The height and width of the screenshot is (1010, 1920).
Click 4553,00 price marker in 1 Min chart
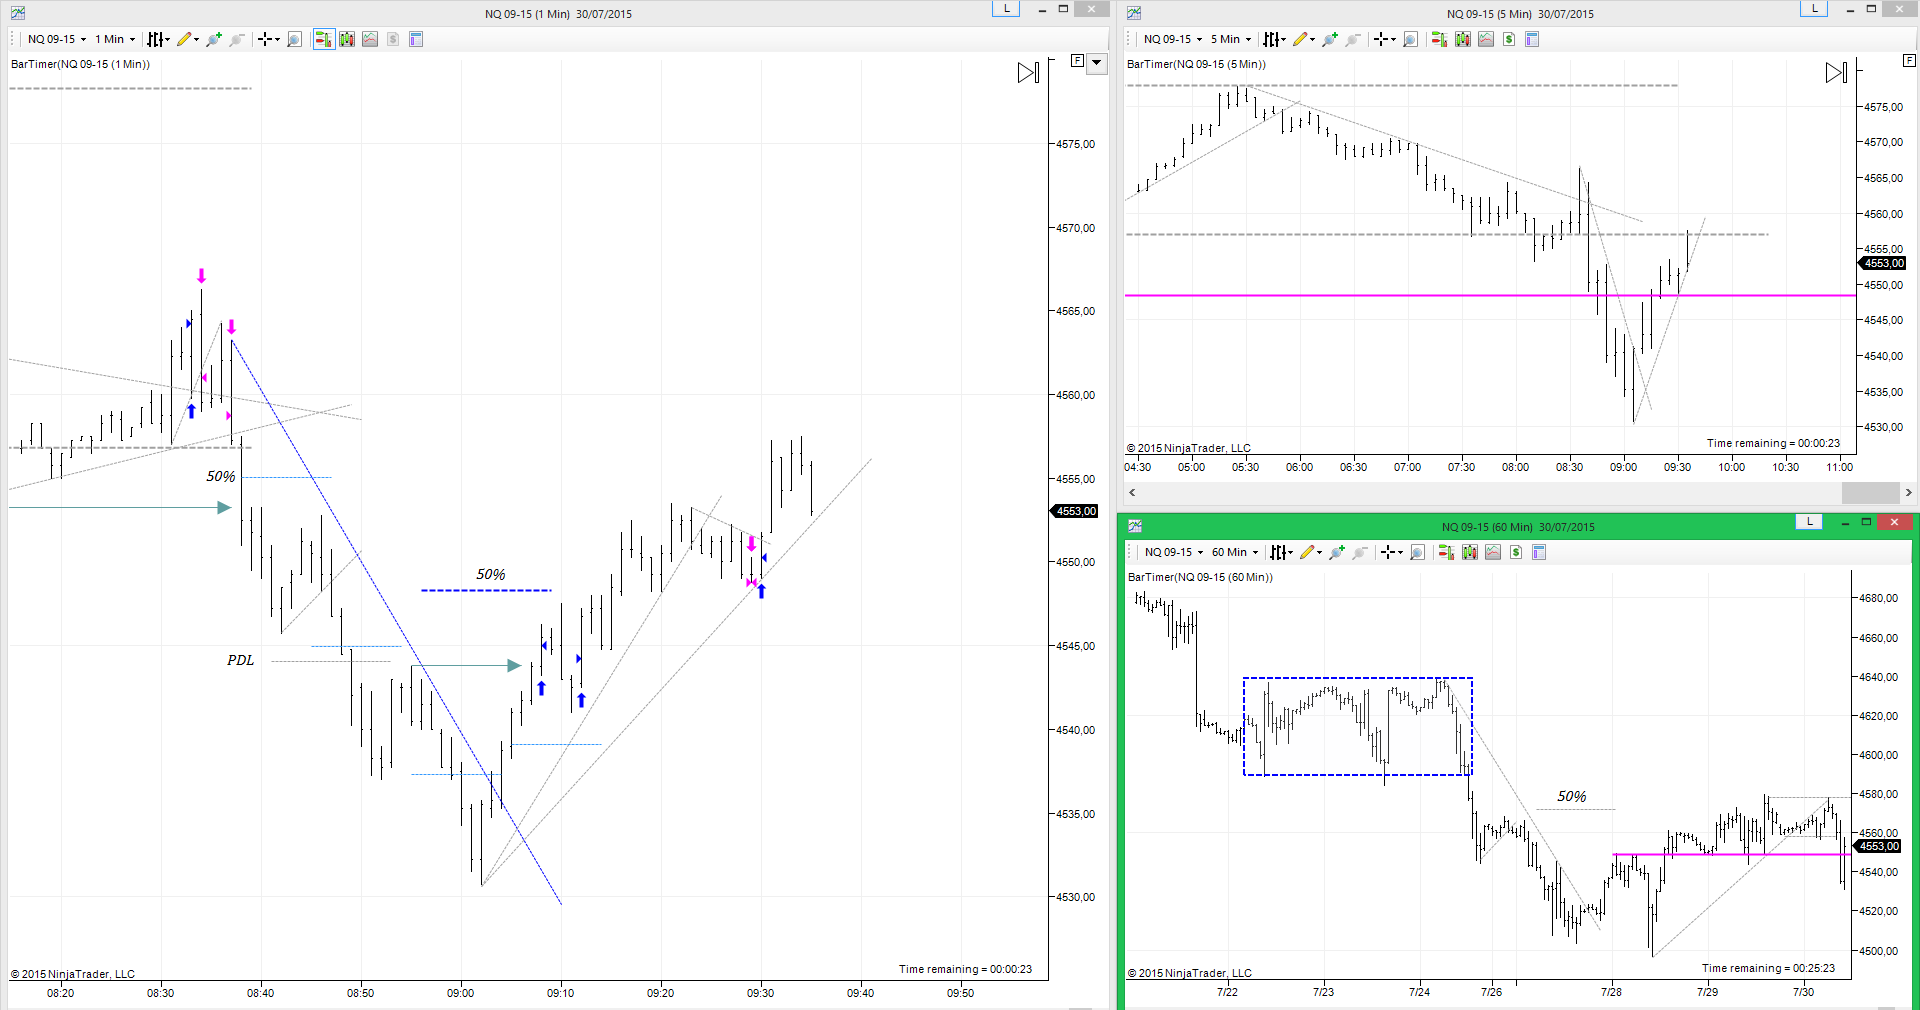(1074, 511)
